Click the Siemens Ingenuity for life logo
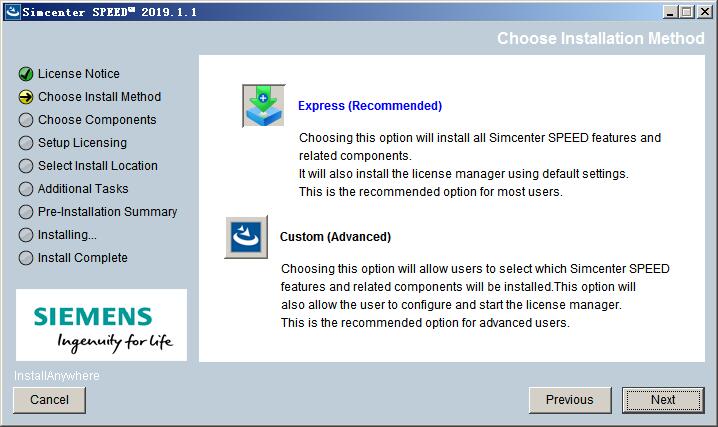 click(101, 325)
